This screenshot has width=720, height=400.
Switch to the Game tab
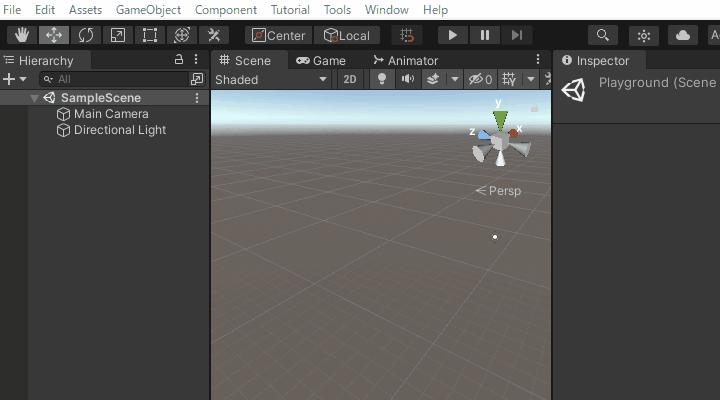click(x=321, y=60)
